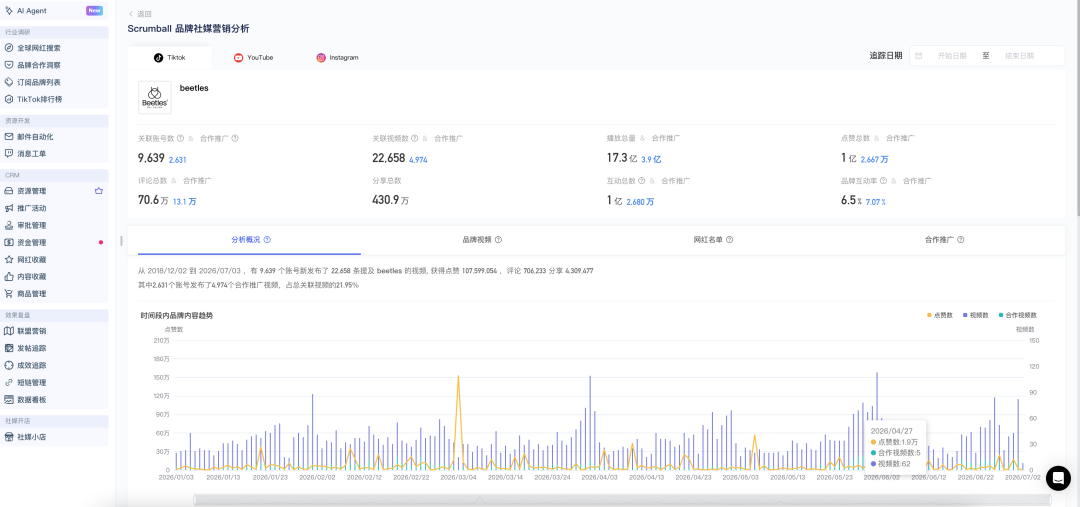Click the blue 4,974 partner videos value
The height and width of the screenshot is (507, 1080).
418,160
